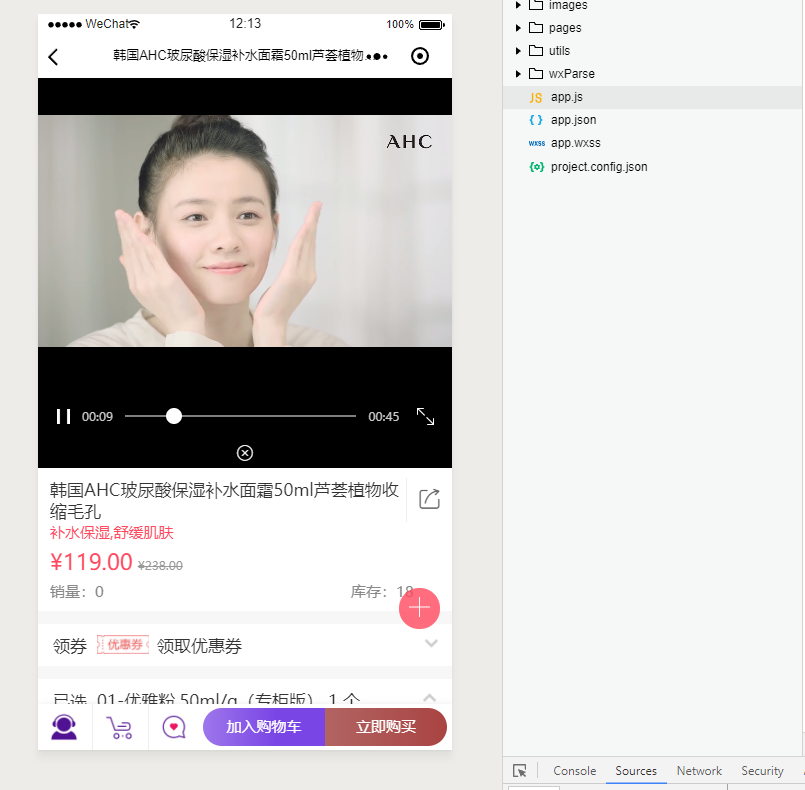
Task: Collapse the selected spec row chevron
Action: [x=430, y=697]
